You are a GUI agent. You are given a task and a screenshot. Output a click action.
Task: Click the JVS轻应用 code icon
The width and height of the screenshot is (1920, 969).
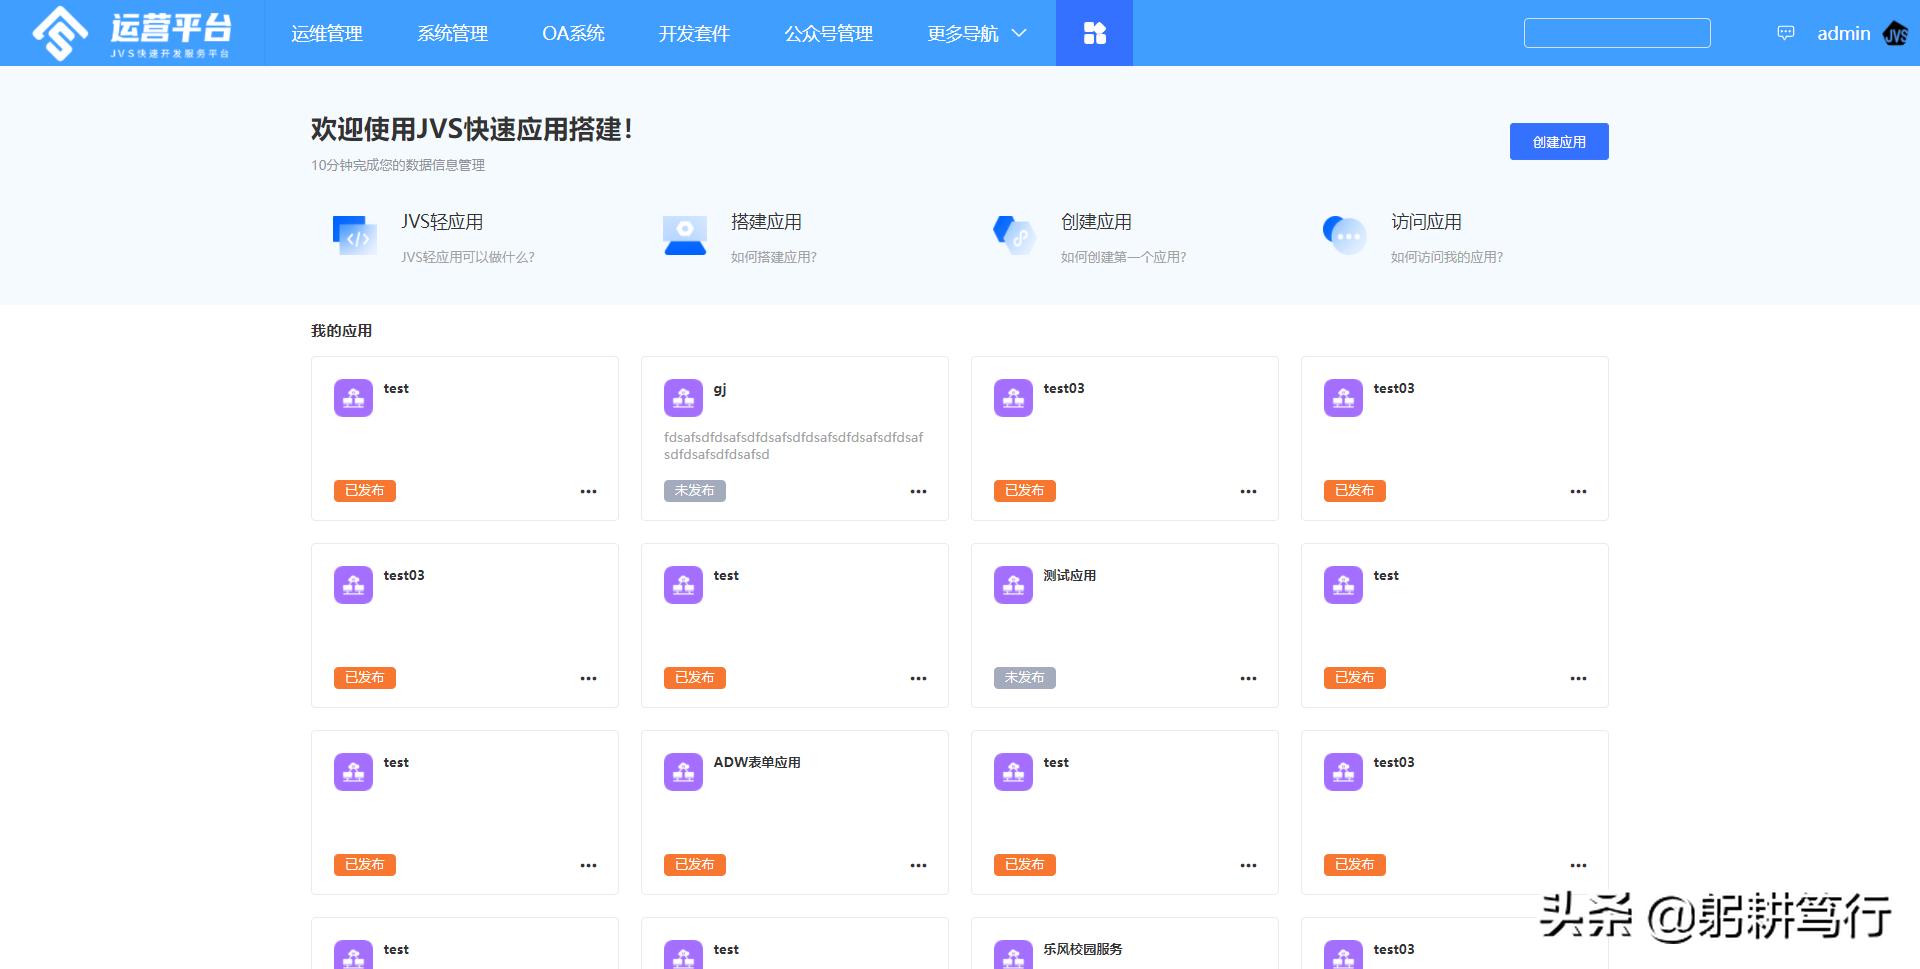[x=354, y=236]
